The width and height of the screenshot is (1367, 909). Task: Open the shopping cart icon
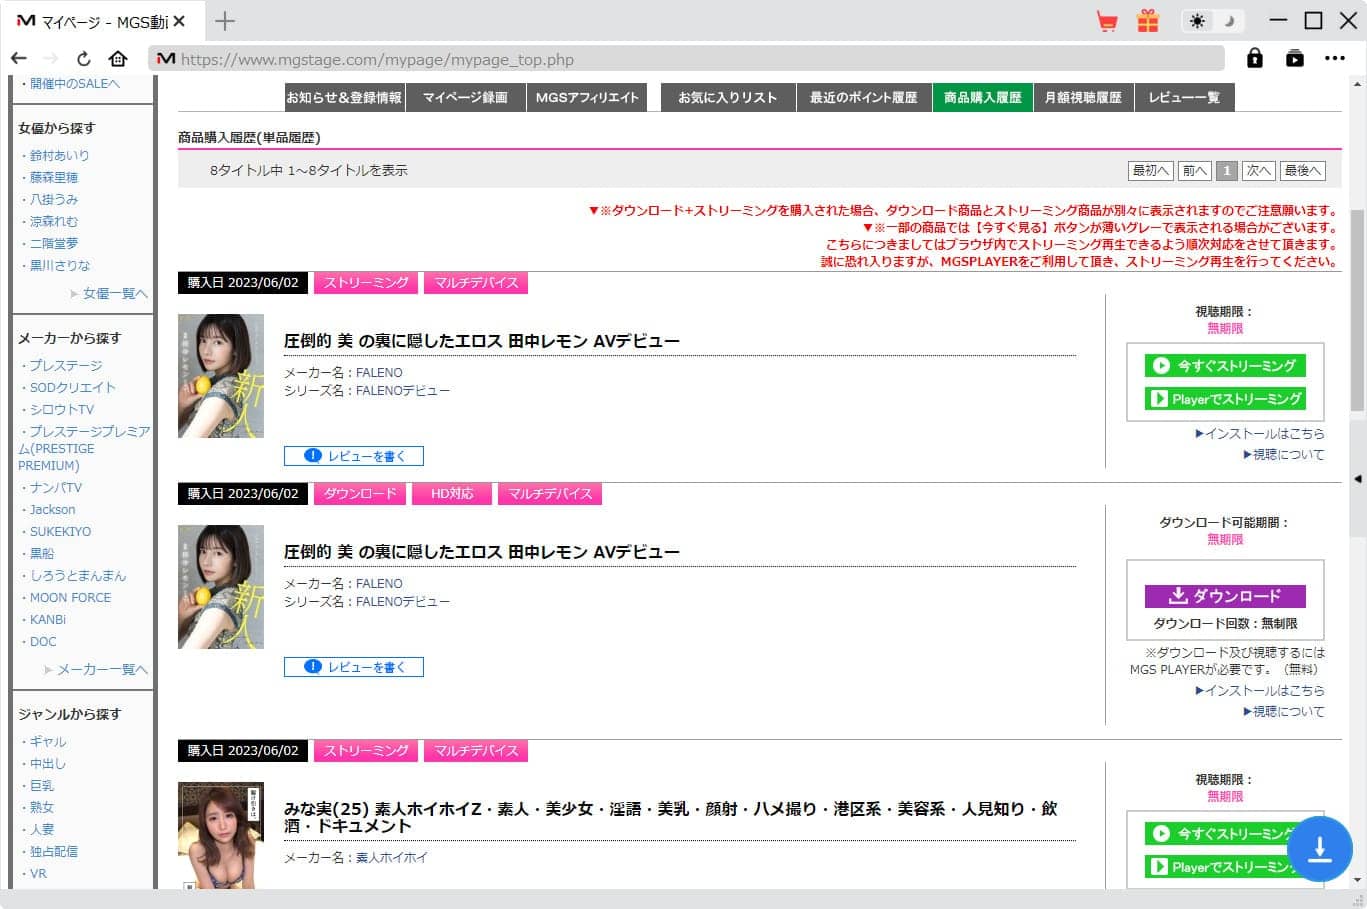tap(1107, 21)
